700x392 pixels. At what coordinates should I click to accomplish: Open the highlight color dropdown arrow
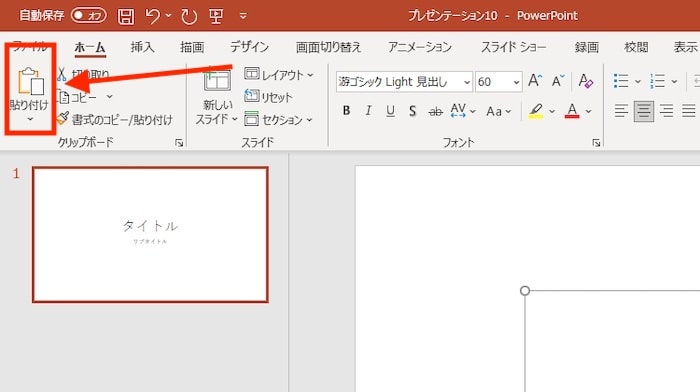pyautogui.click(x=552, y=111)
